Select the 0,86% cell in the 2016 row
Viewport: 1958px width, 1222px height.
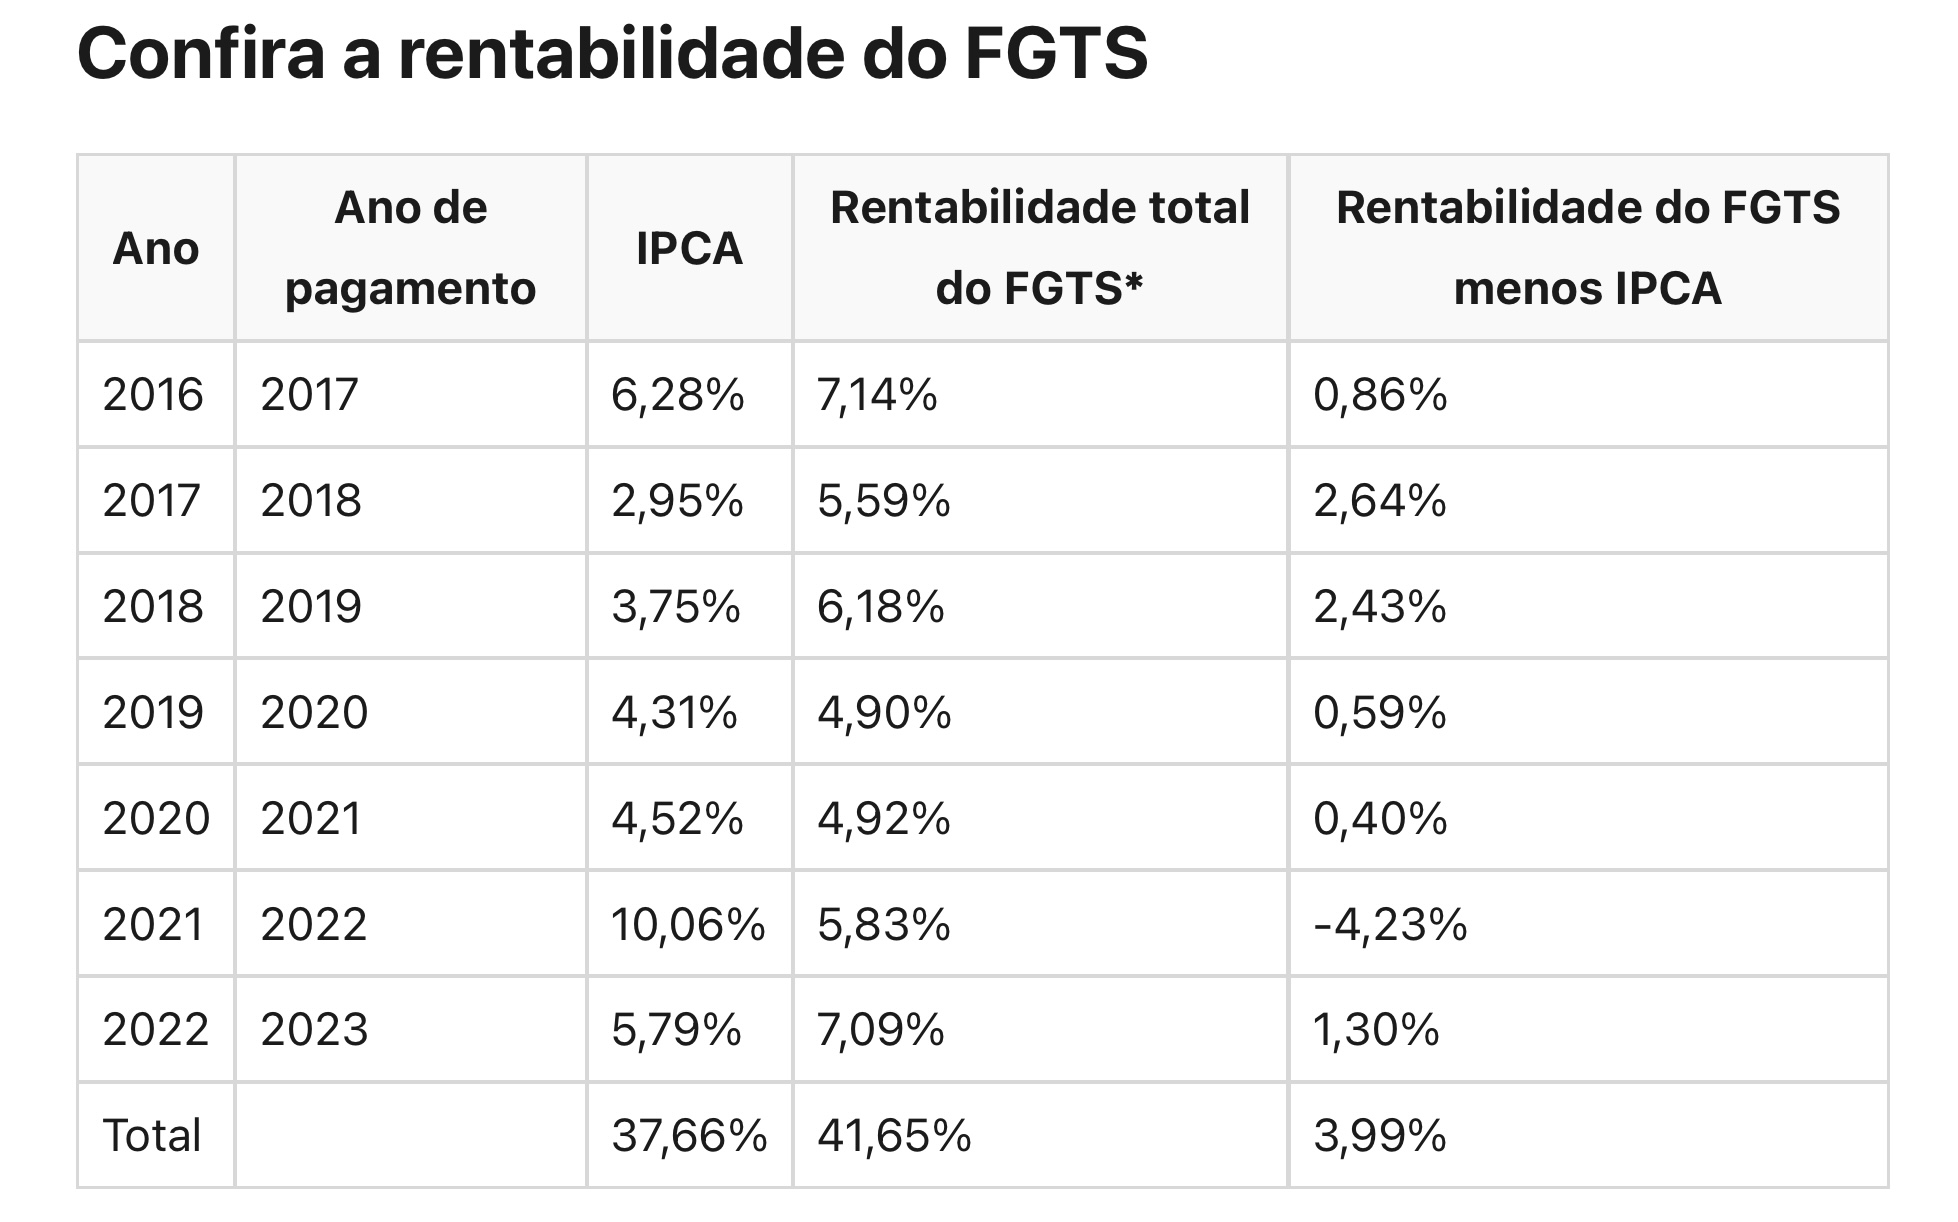point(1379,395)
